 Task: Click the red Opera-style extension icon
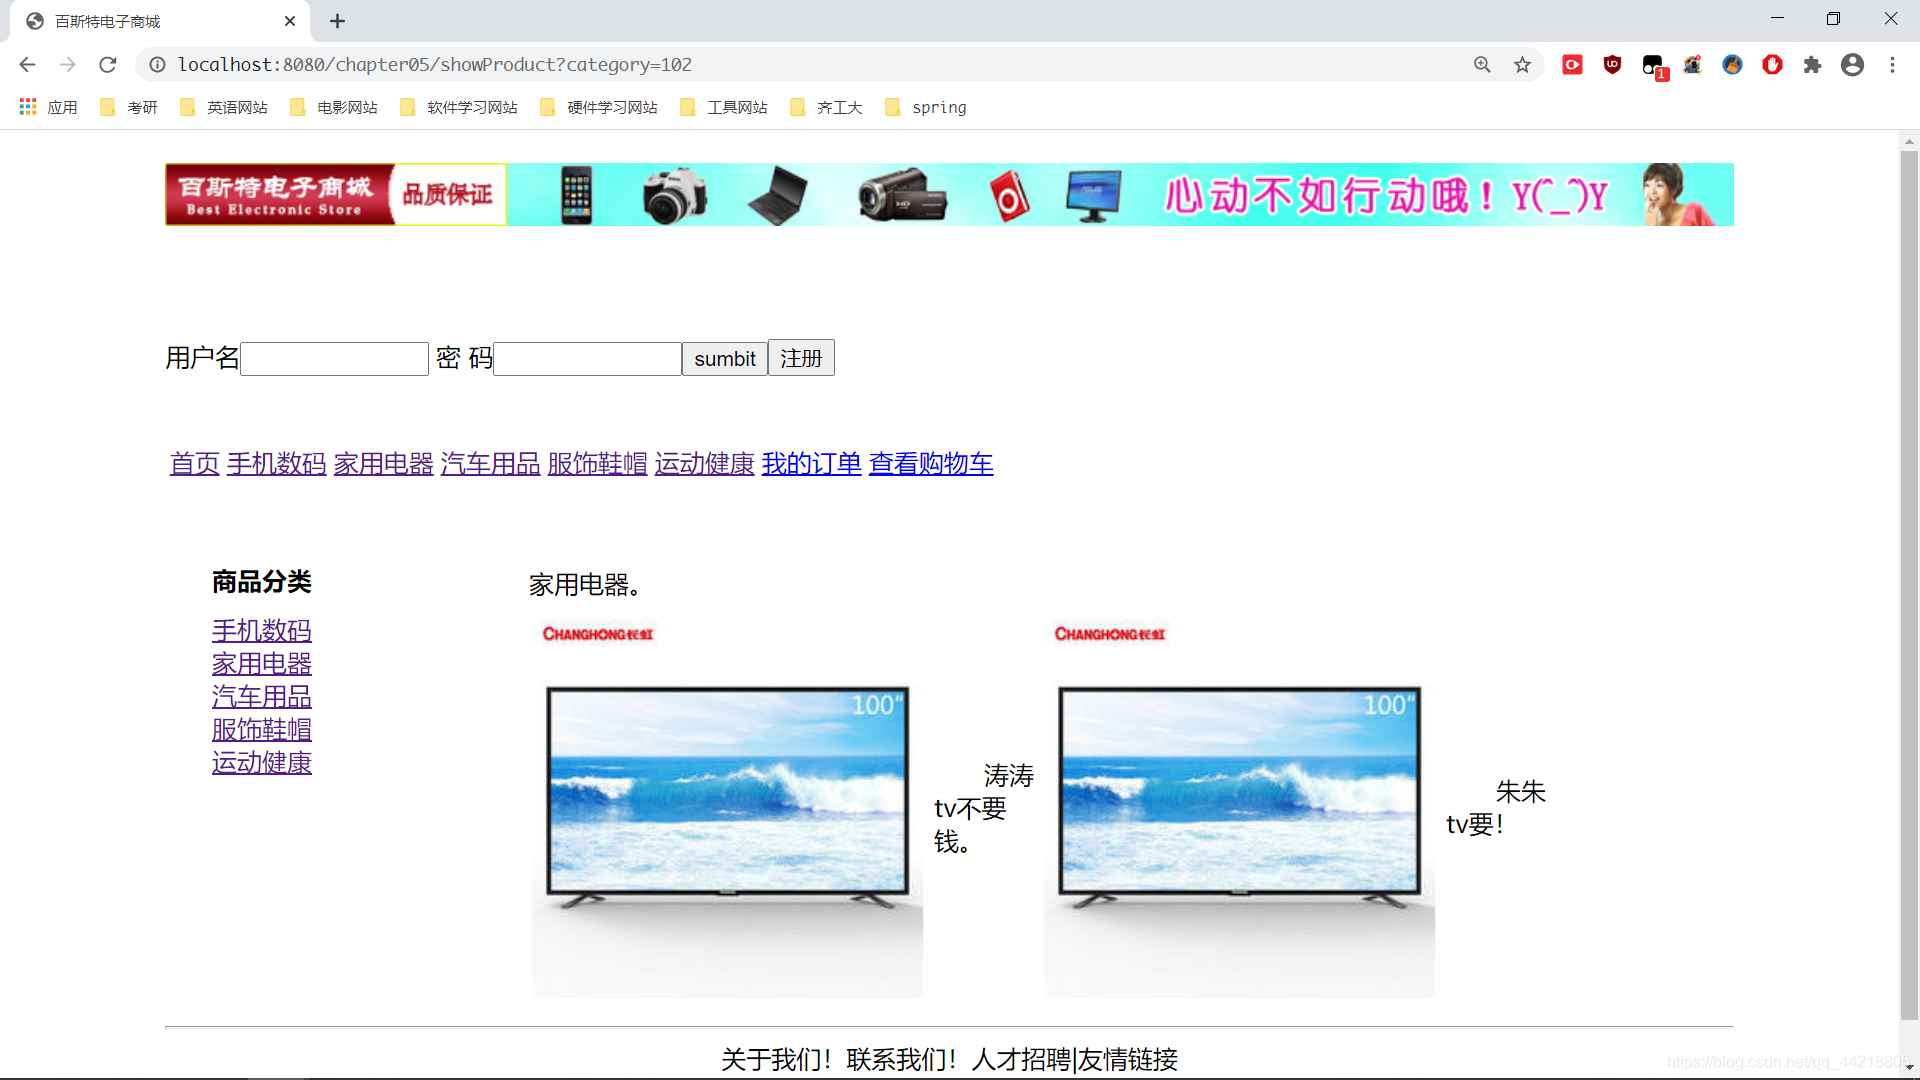[1772, 65]
